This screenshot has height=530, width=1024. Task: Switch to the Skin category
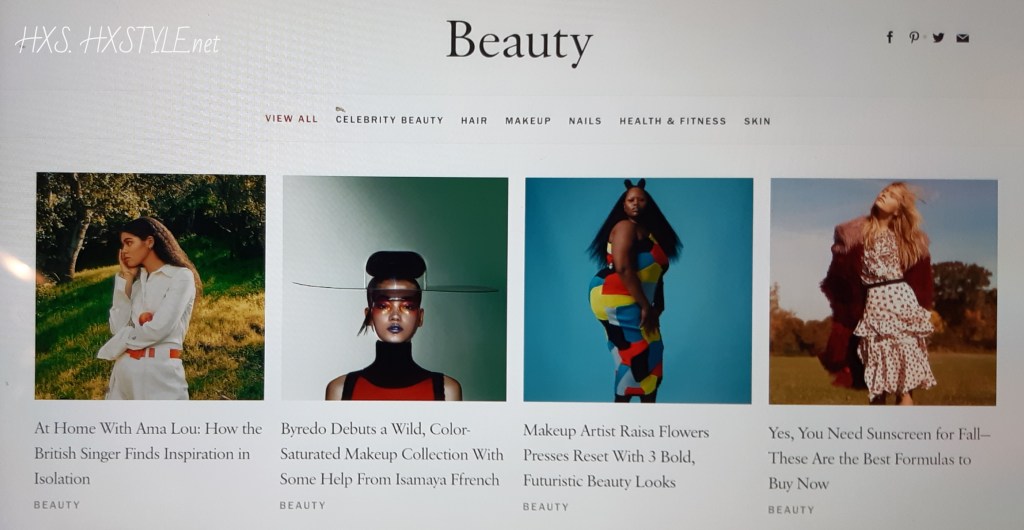coord(757,121)
